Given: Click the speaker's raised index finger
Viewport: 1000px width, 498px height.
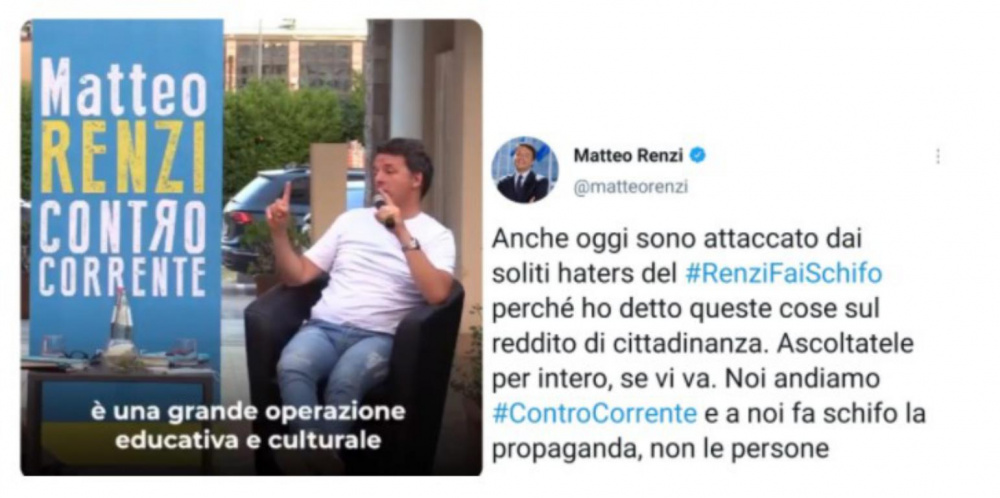Looking at the screenshot, I should click(x=286, y=193).
